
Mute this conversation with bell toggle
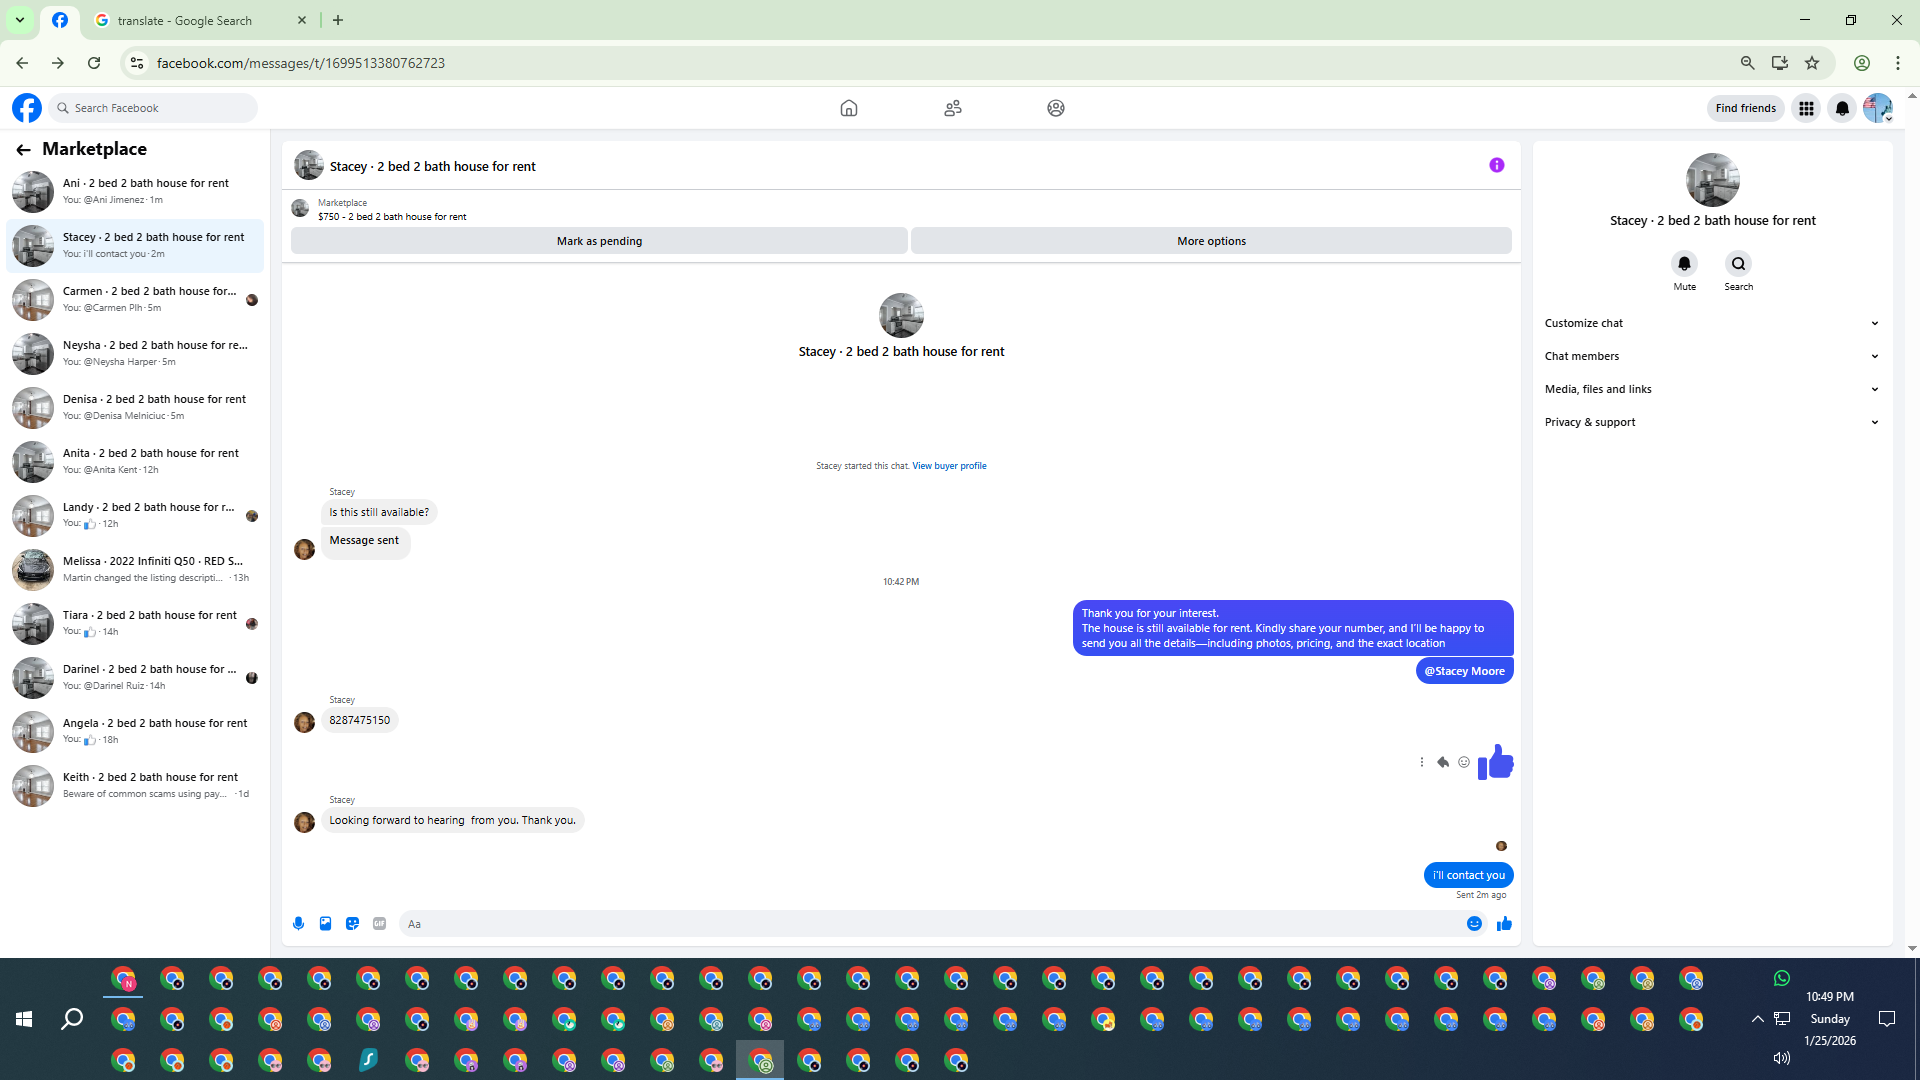pyautogui.click(x=1684, y=264)
